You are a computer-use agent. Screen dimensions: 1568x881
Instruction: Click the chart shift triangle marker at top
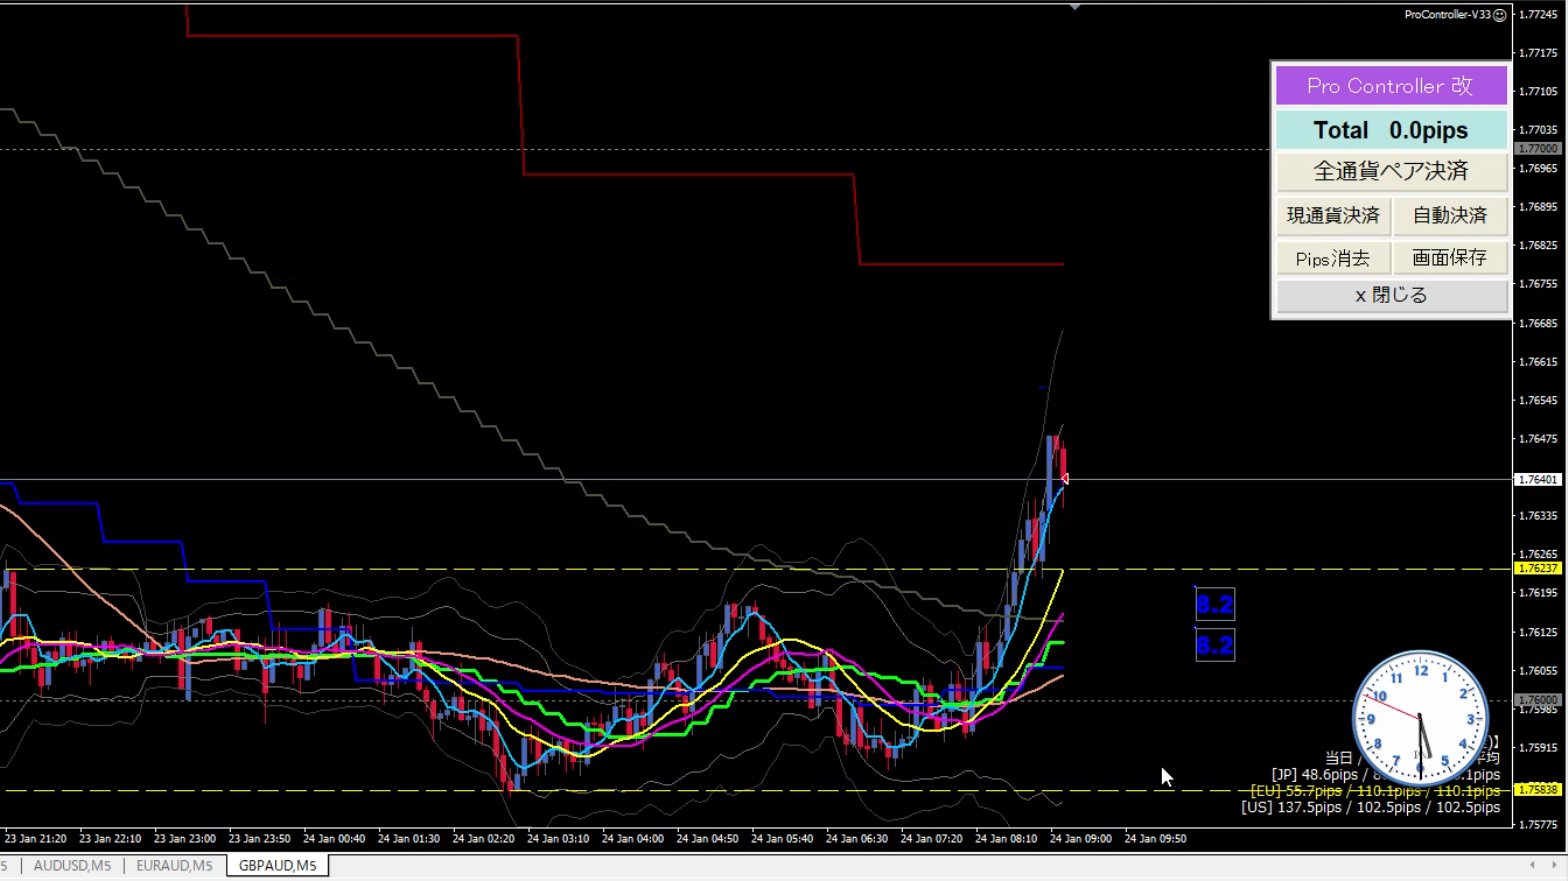tap(1075, 7)
